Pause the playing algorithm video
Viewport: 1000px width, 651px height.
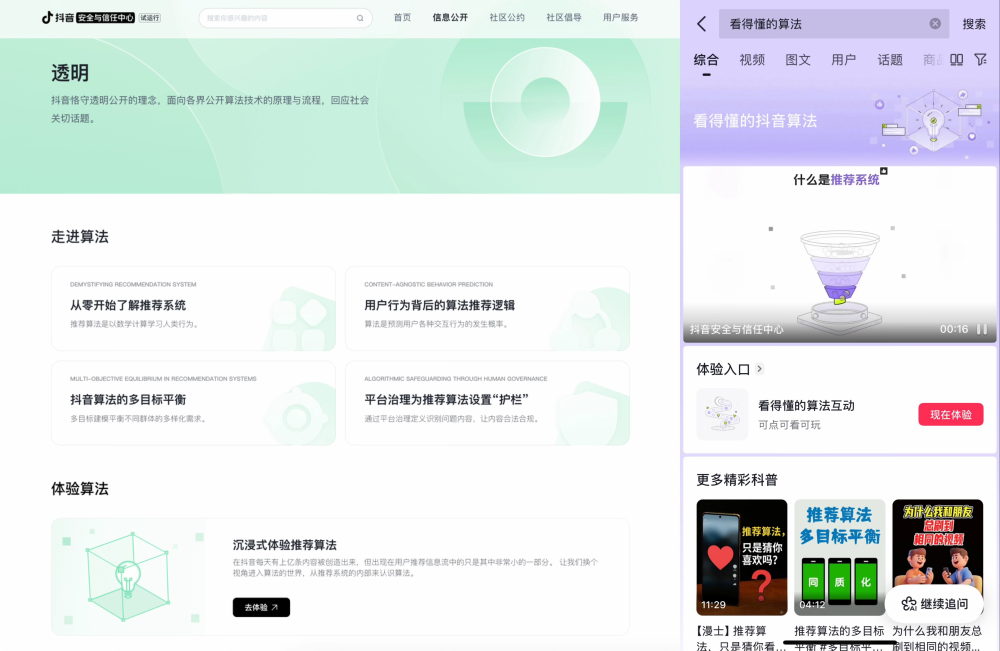click(980, 331)
